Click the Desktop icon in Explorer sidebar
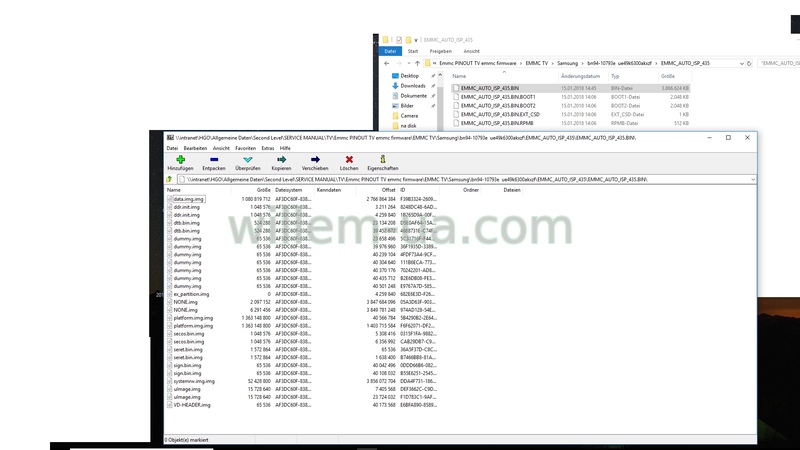The width and height of the screenshot is (800, 450). (395, 76)
